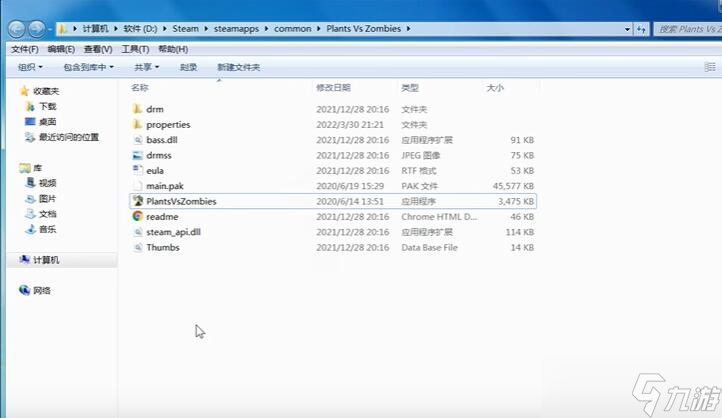Screen dimensions: 722x418
Task: Click the 视频 videos library icon
Action: (x=30, y=183)
